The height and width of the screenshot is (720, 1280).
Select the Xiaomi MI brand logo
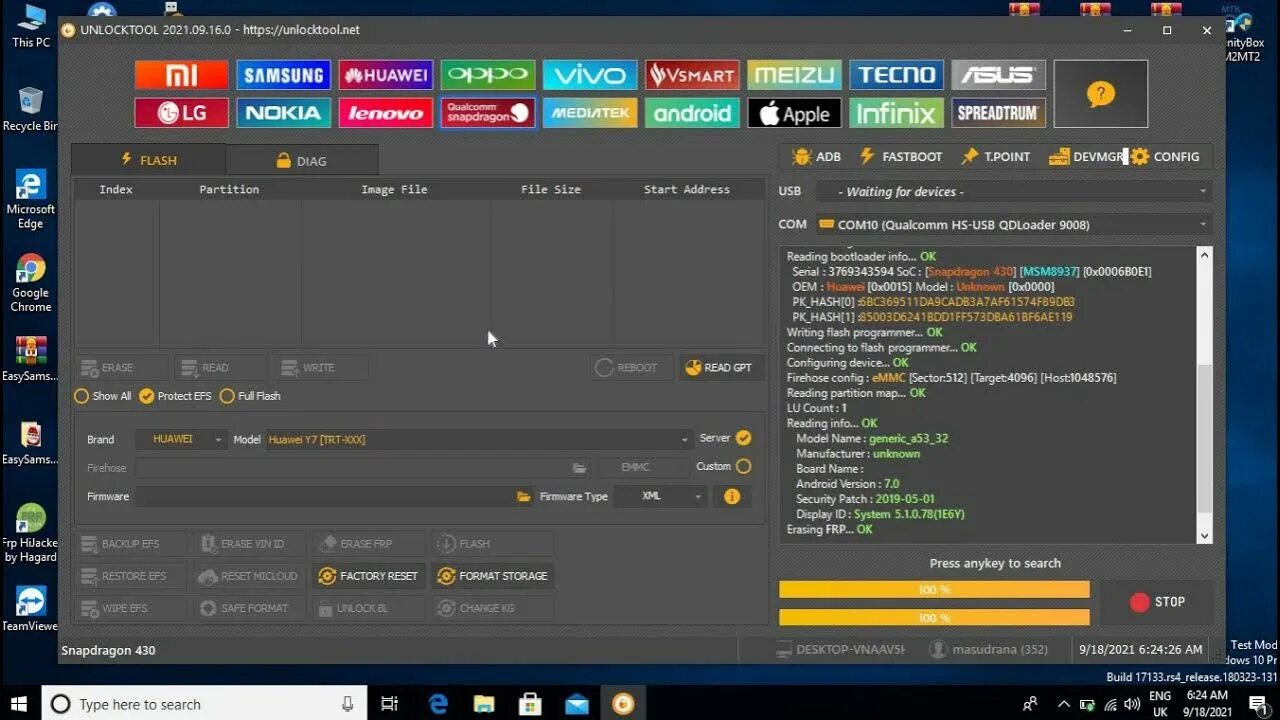(x=181, y=75)
